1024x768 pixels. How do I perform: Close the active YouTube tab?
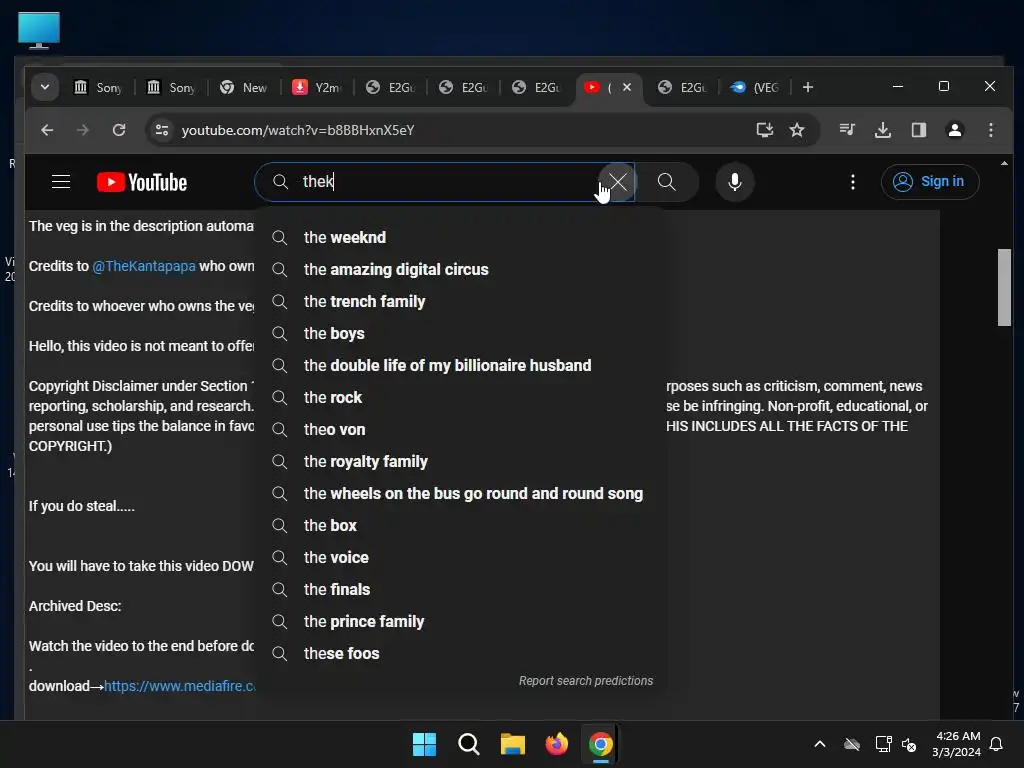coord(627,87)
